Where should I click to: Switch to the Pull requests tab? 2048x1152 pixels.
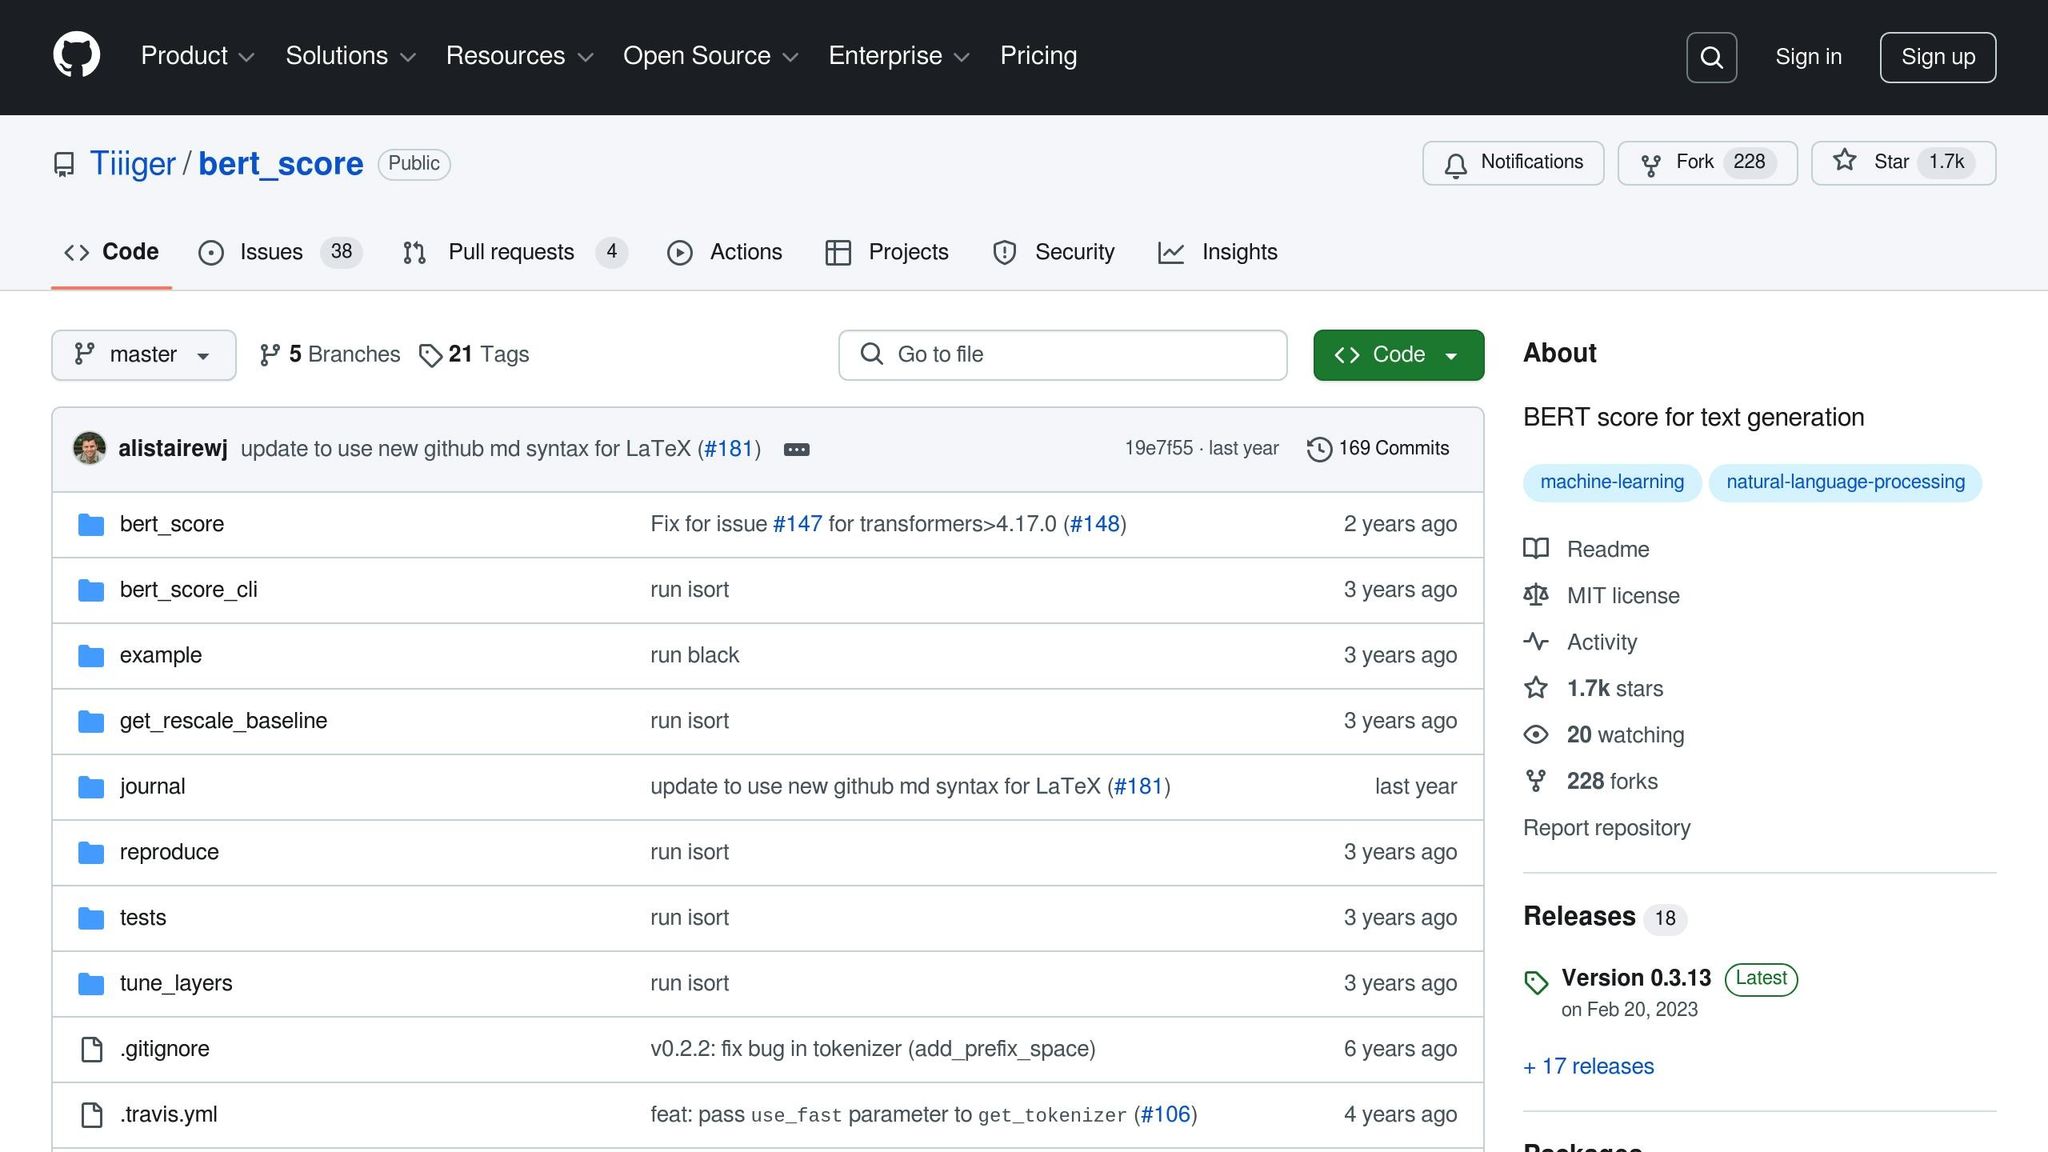pos(510,252)
